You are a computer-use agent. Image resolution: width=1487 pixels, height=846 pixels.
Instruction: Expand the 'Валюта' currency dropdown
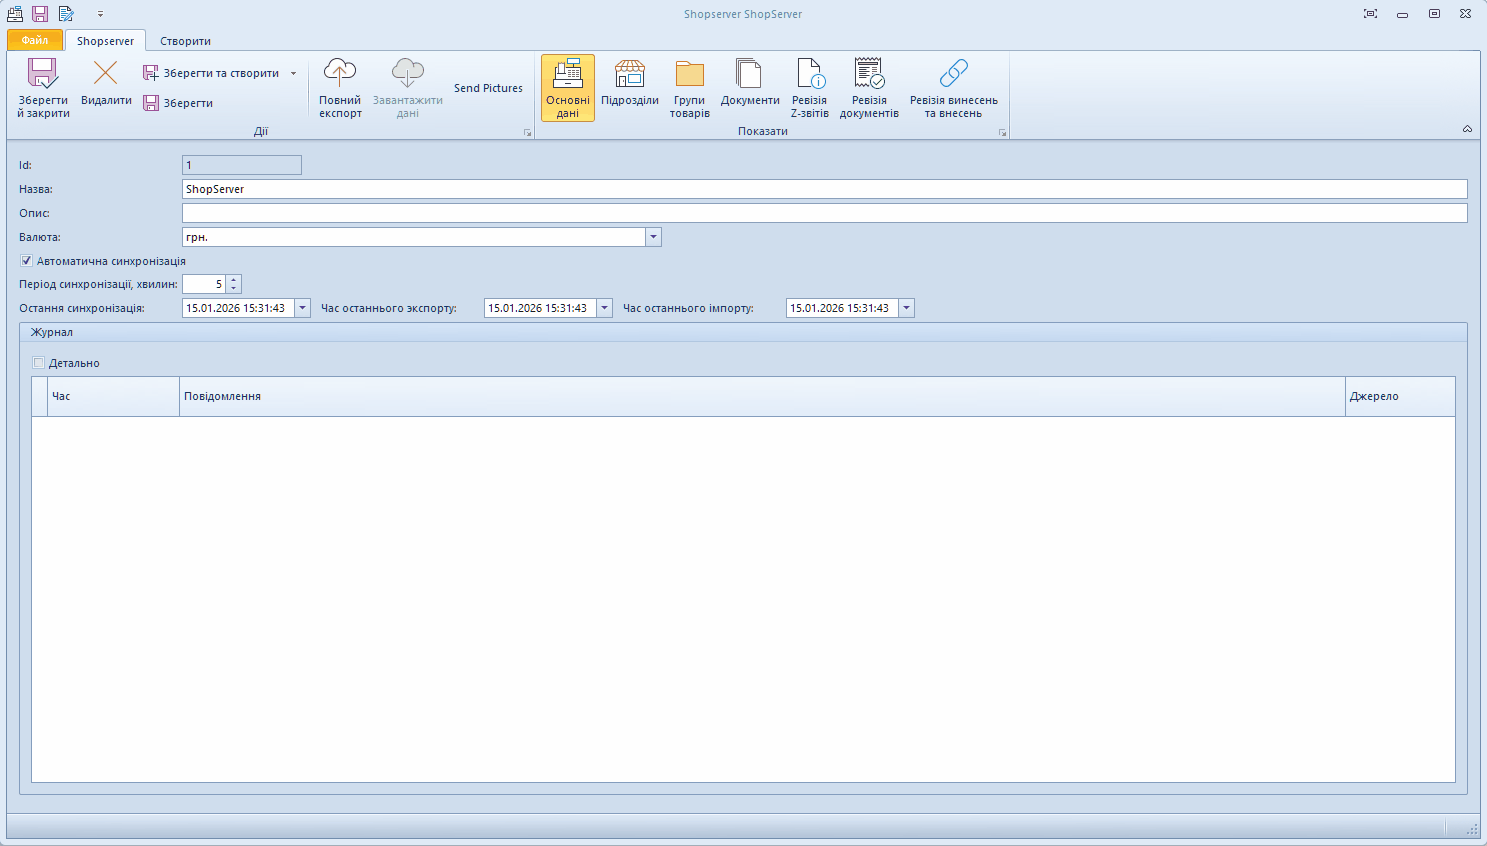(653, 237)
